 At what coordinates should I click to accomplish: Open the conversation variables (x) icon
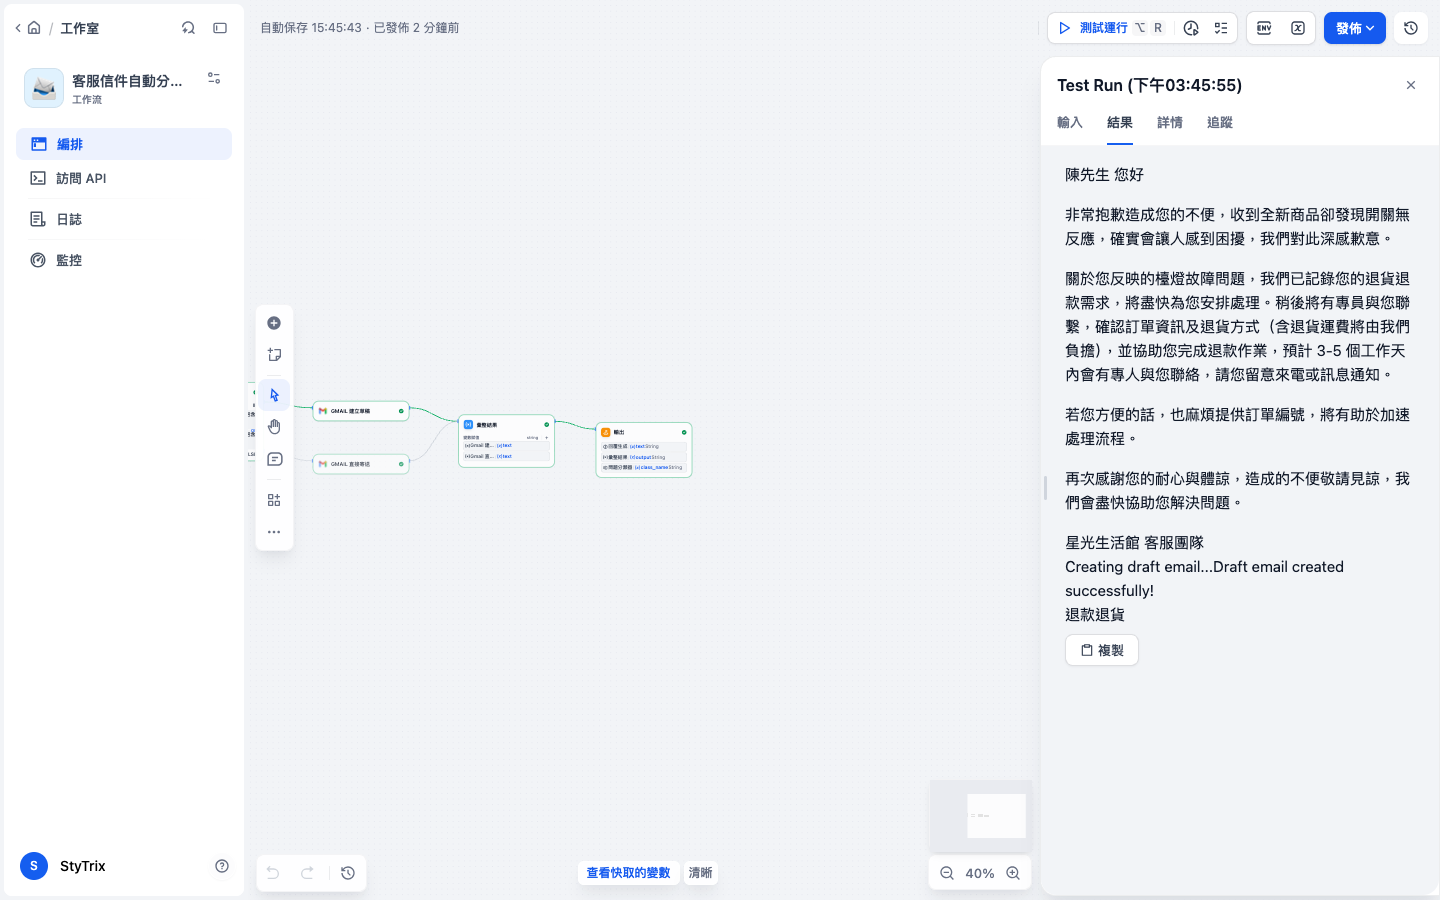coord(1298,28)
